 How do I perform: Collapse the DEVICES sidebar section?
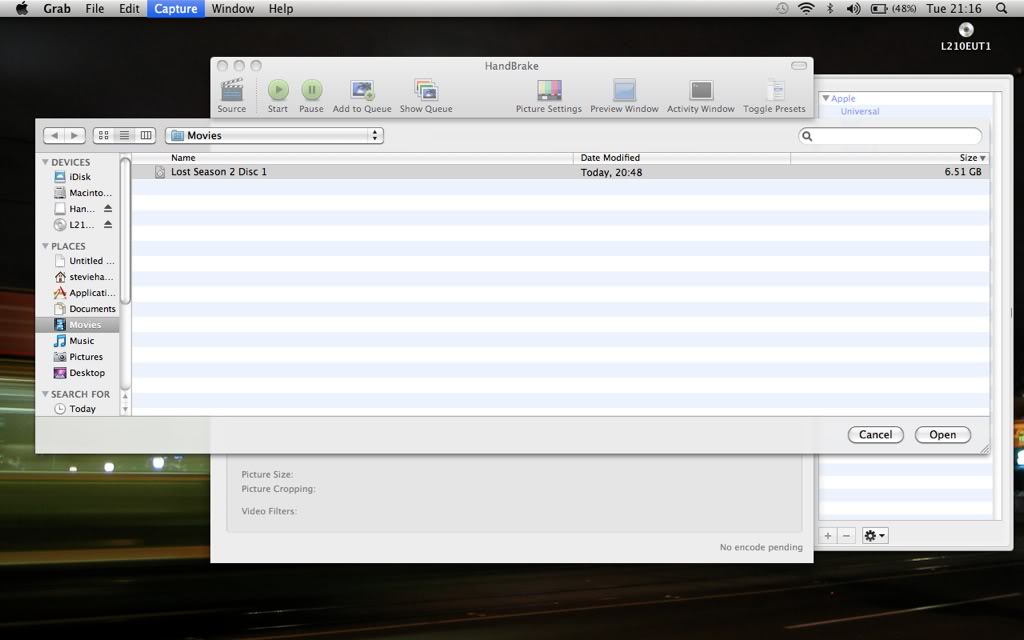(x=45, y=162)
